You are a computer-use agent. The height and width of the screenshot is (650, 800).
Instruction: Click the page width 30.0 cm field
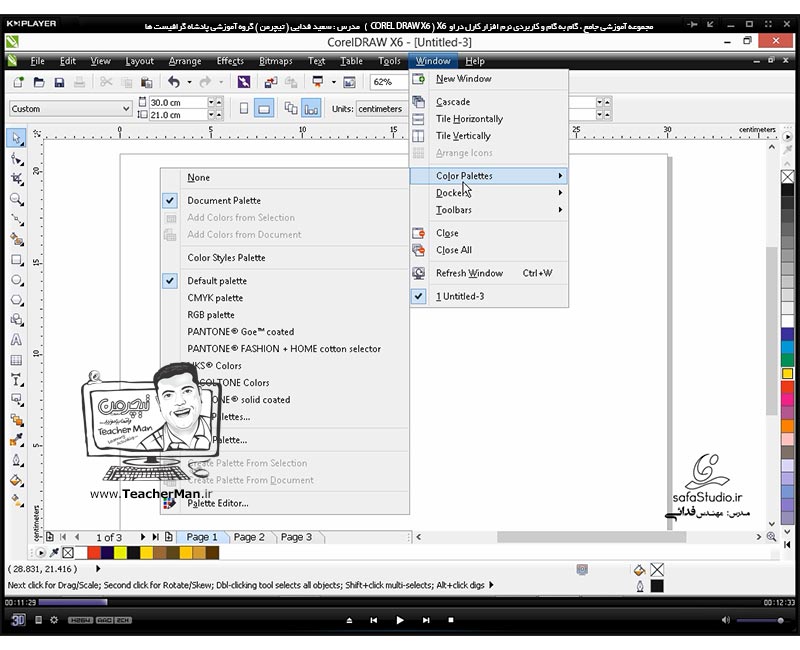(178, 103)
